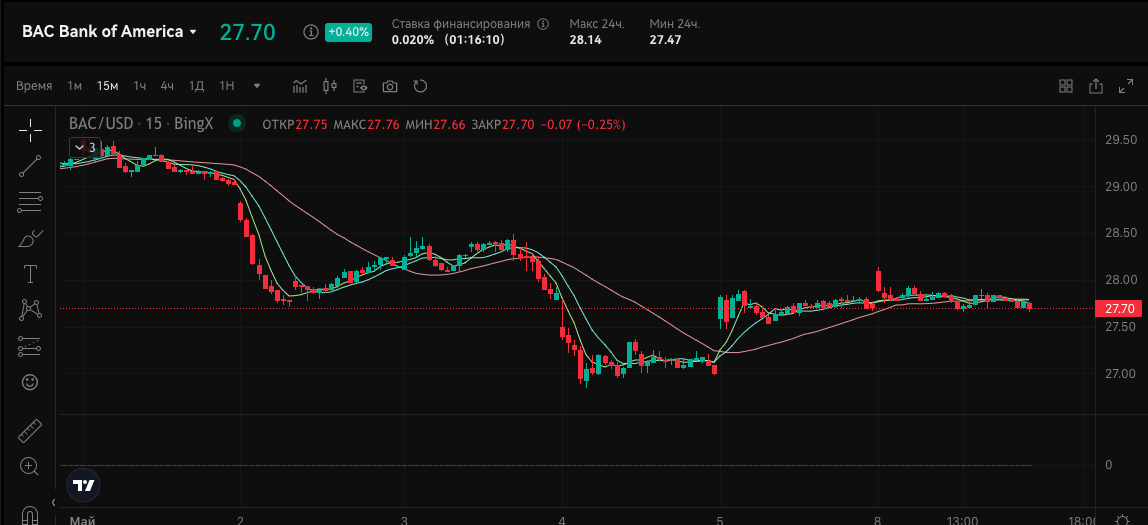Open the forecasting and measurement tools
Viewport: 1148px width, 525px height.
tap(30, 346)
